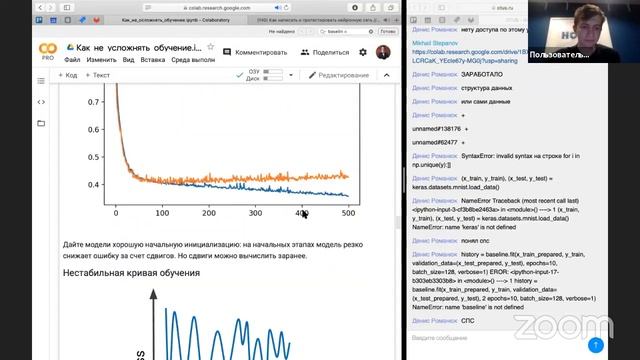
Task: Send the chat message with blue arrow button
Action: click(x=596, y=345)
